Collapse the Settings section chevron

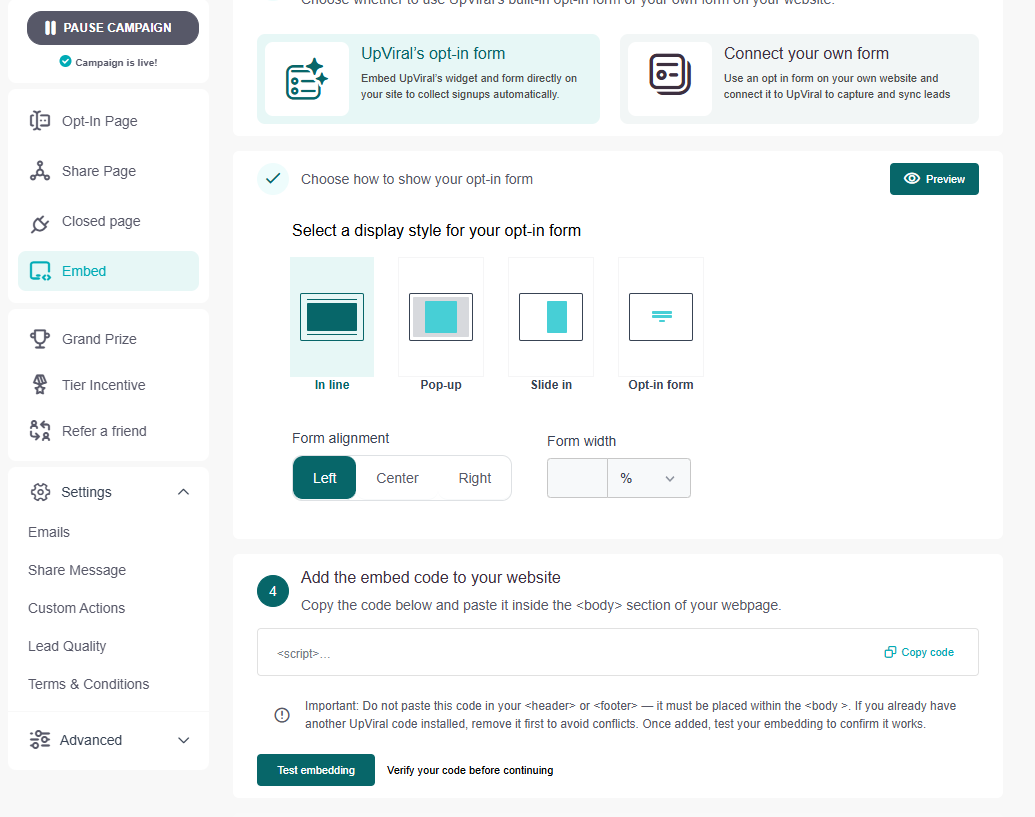point(184,492)
